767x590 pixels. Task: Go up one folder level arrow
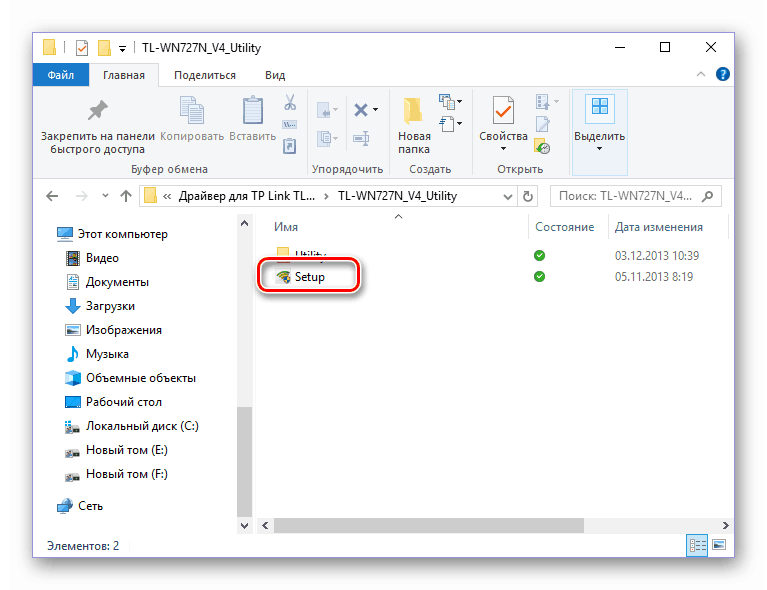[126, 197]
